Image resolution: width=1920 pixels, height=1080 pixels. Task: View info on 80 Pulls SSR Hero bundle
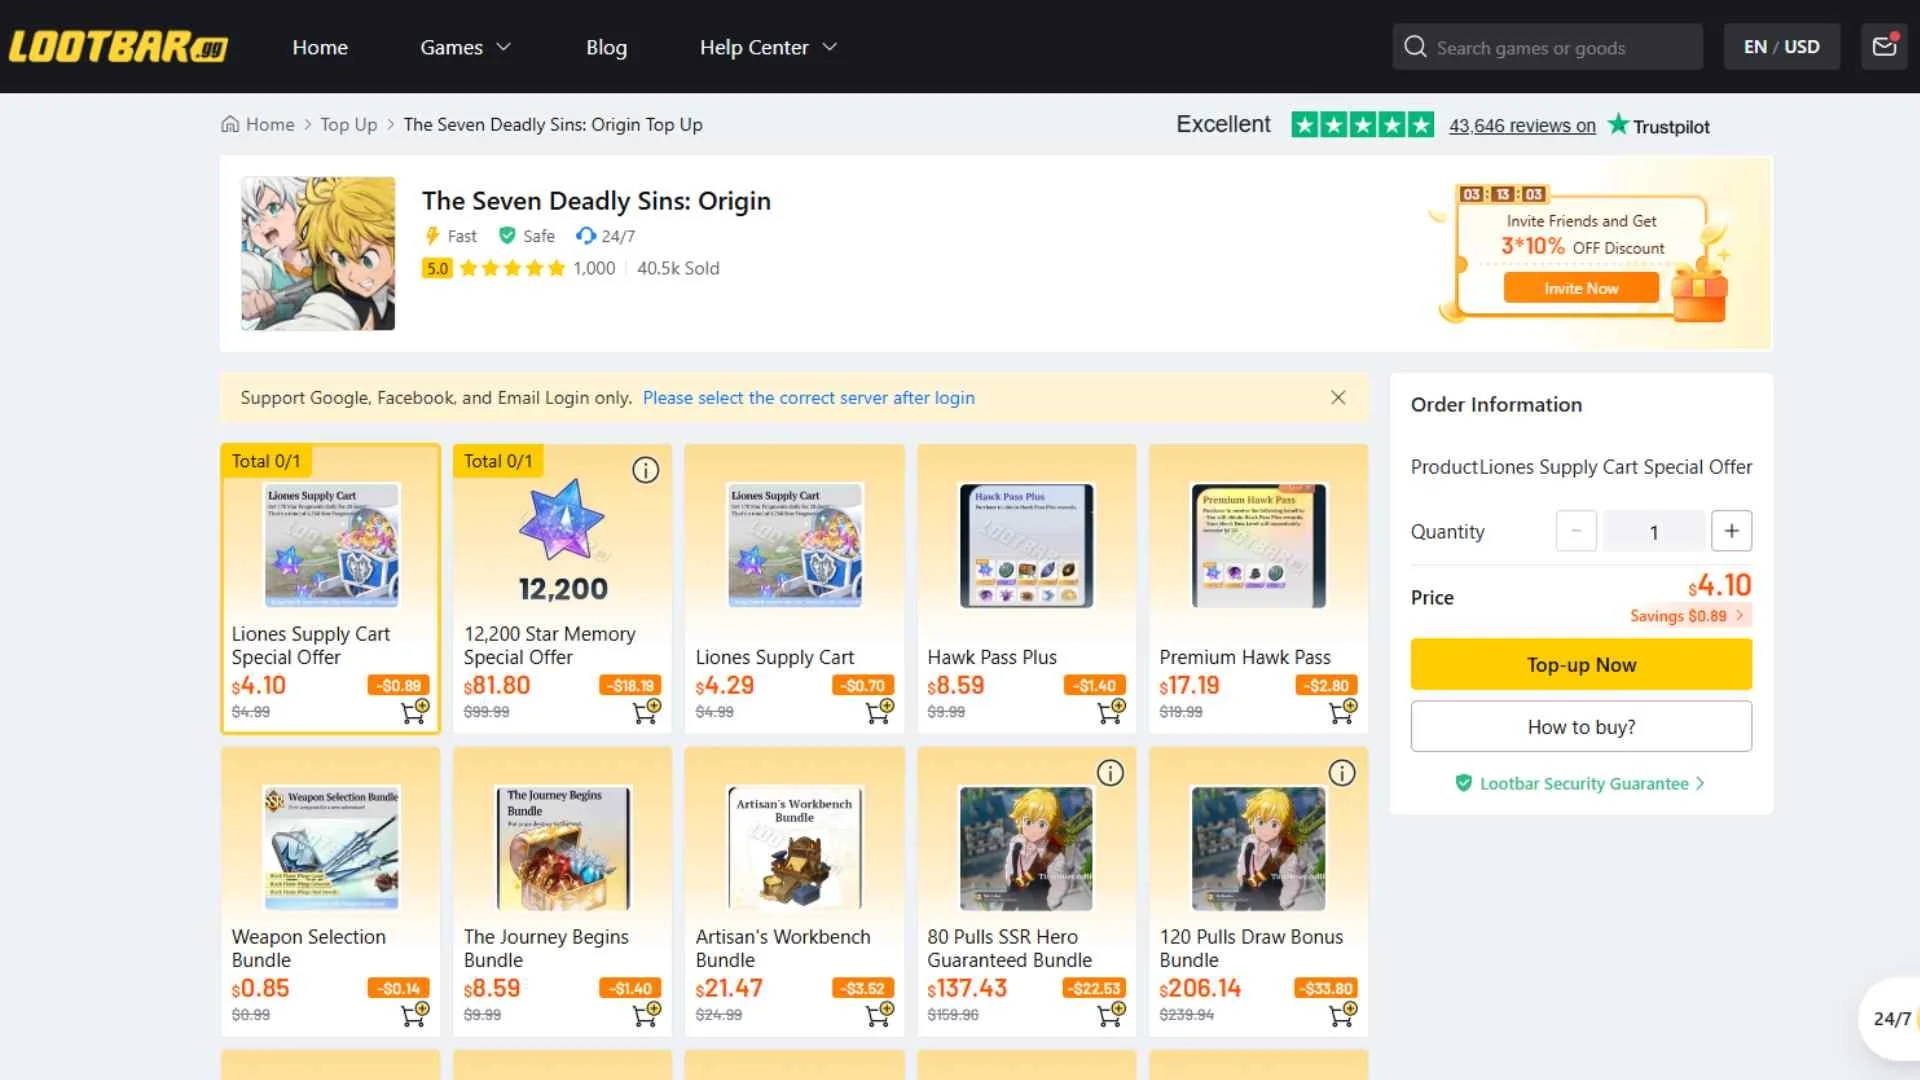pos(1110,772)
